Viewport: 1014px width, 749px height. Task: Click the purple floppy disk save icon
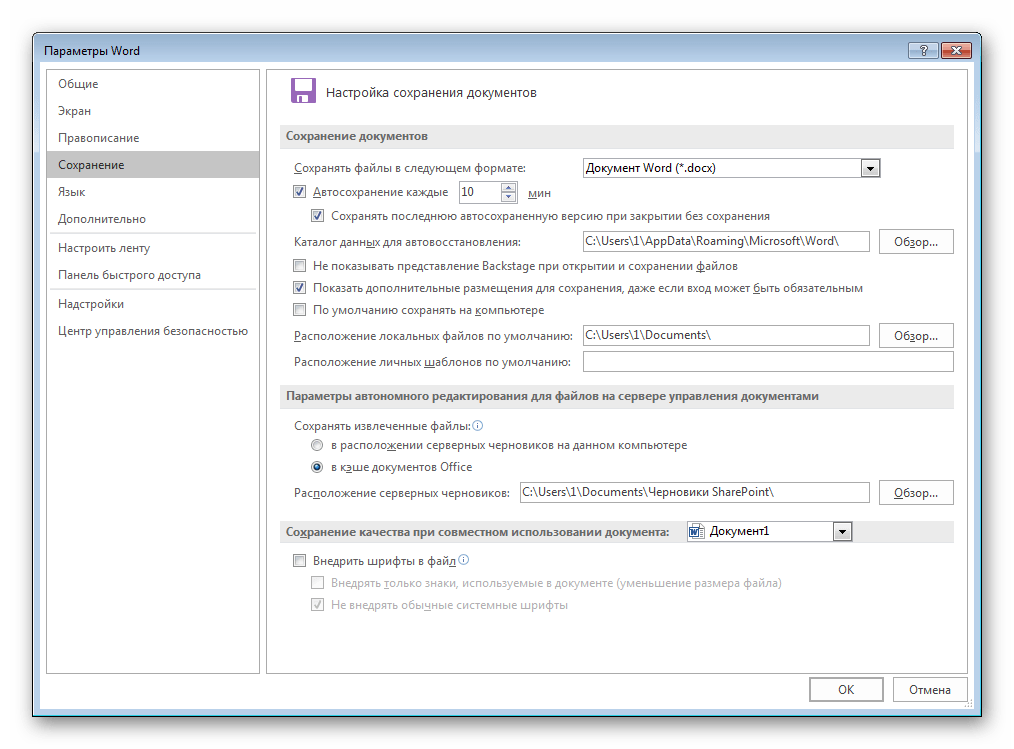pos(303,91)
